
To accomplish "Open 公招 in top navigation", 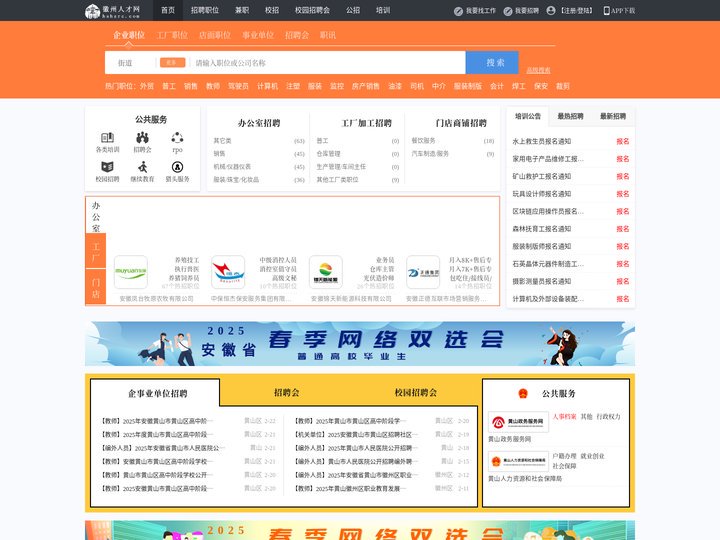I will point(353,10).
